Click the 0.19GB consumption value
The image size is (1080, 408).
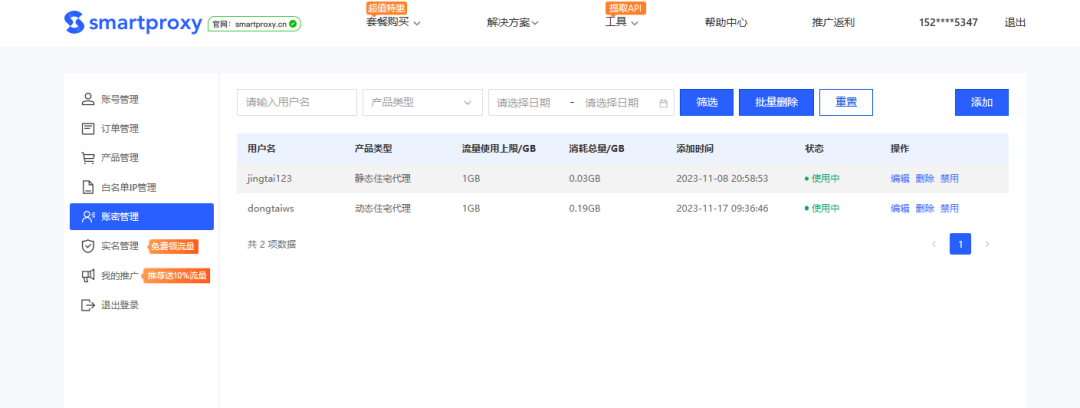[x=585, y=208]
